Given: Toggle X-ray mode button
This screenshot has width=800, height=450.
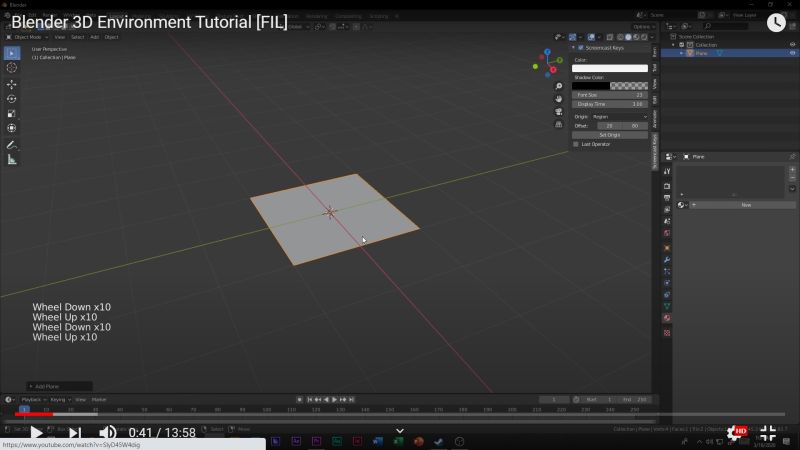Looking at the screenshot, I should [610, 37].
